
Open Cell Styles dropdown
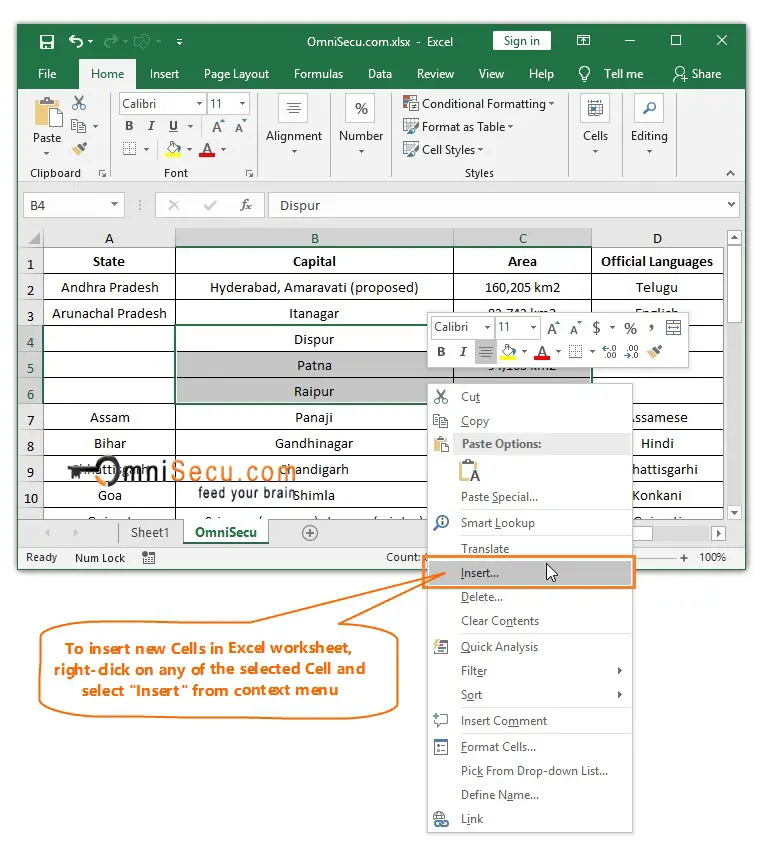pyautogui.click(x=443, y=149)
